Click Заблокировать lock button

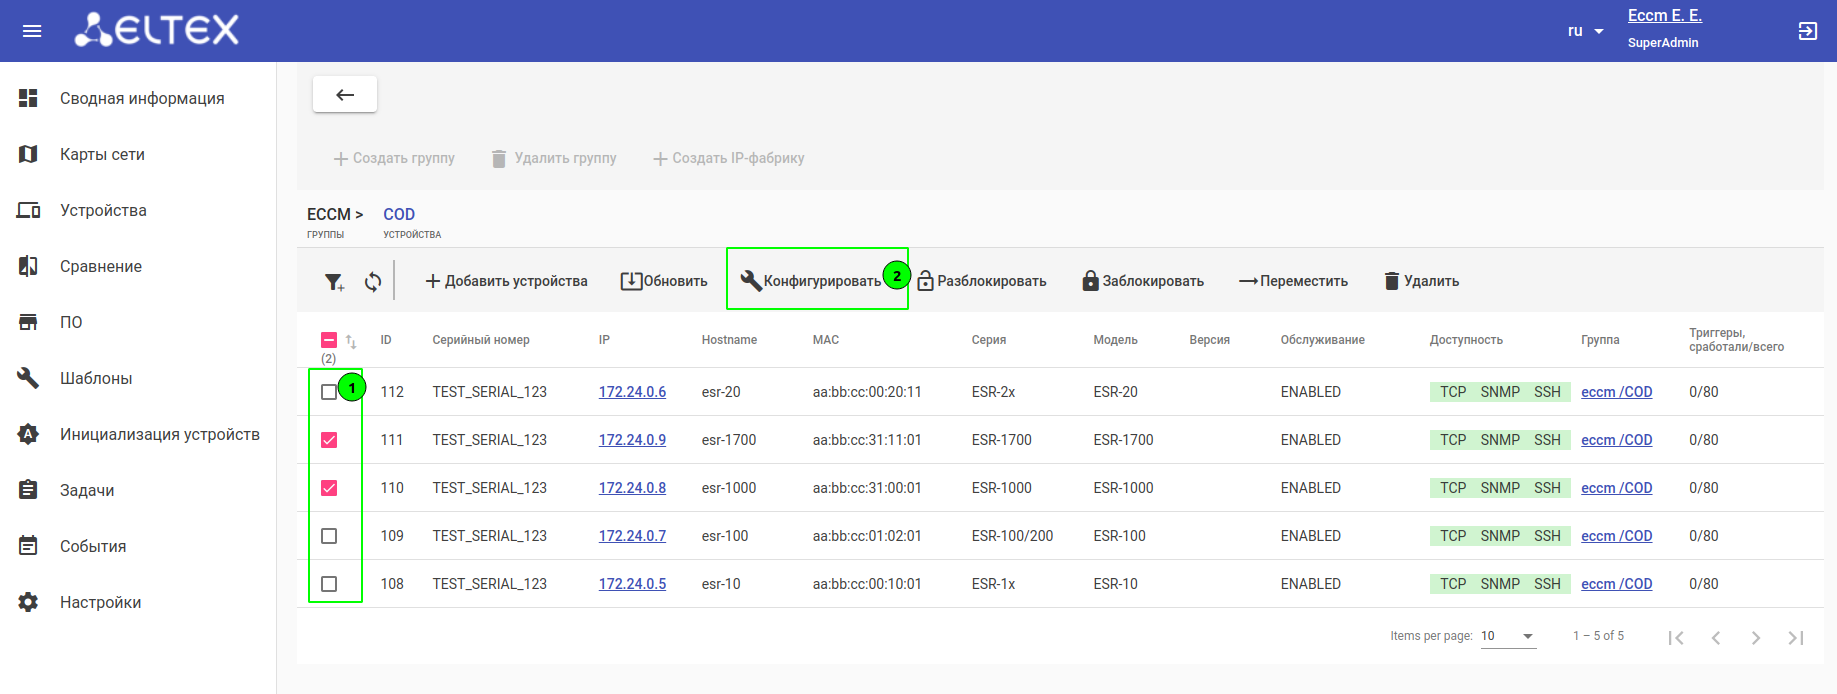[1143, 281]
